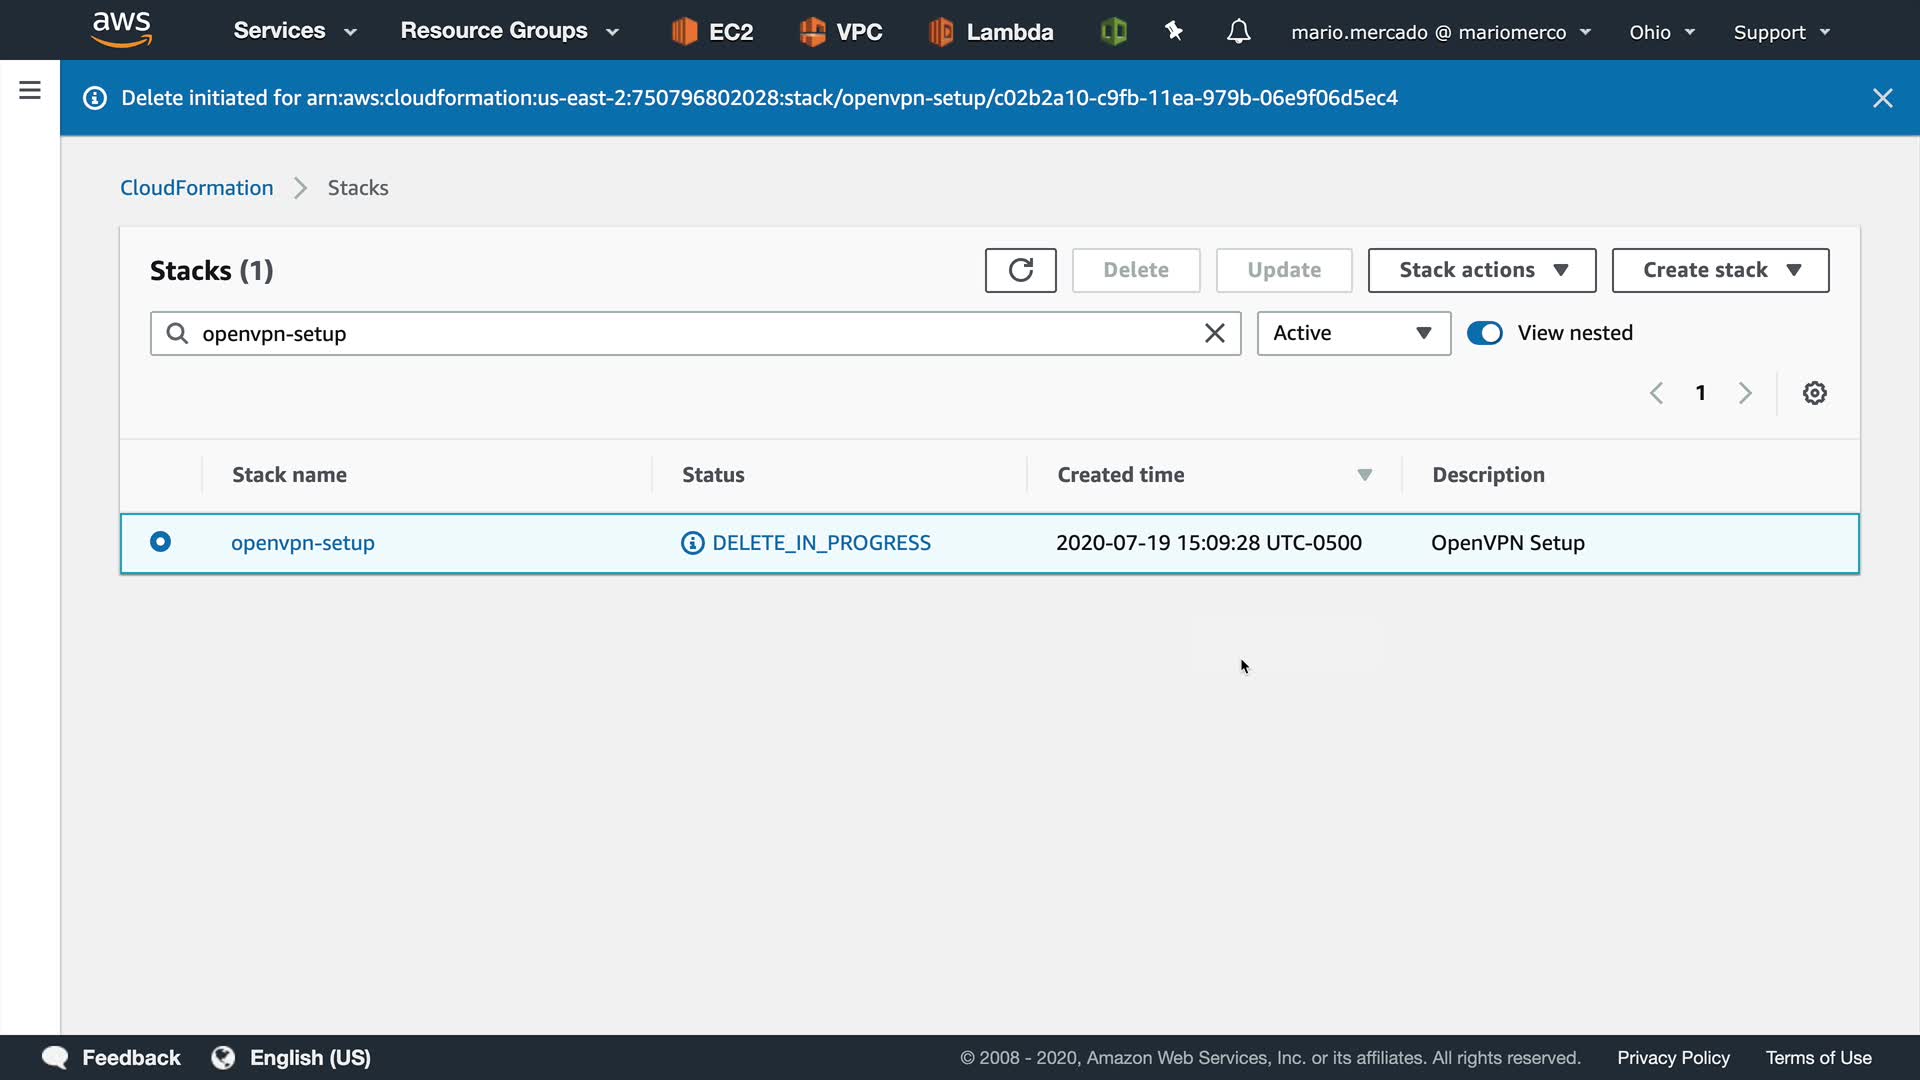
Task: Click the pin shortcuts icon in navbar
Action: pyautogui.click(x=1174, y=32)
